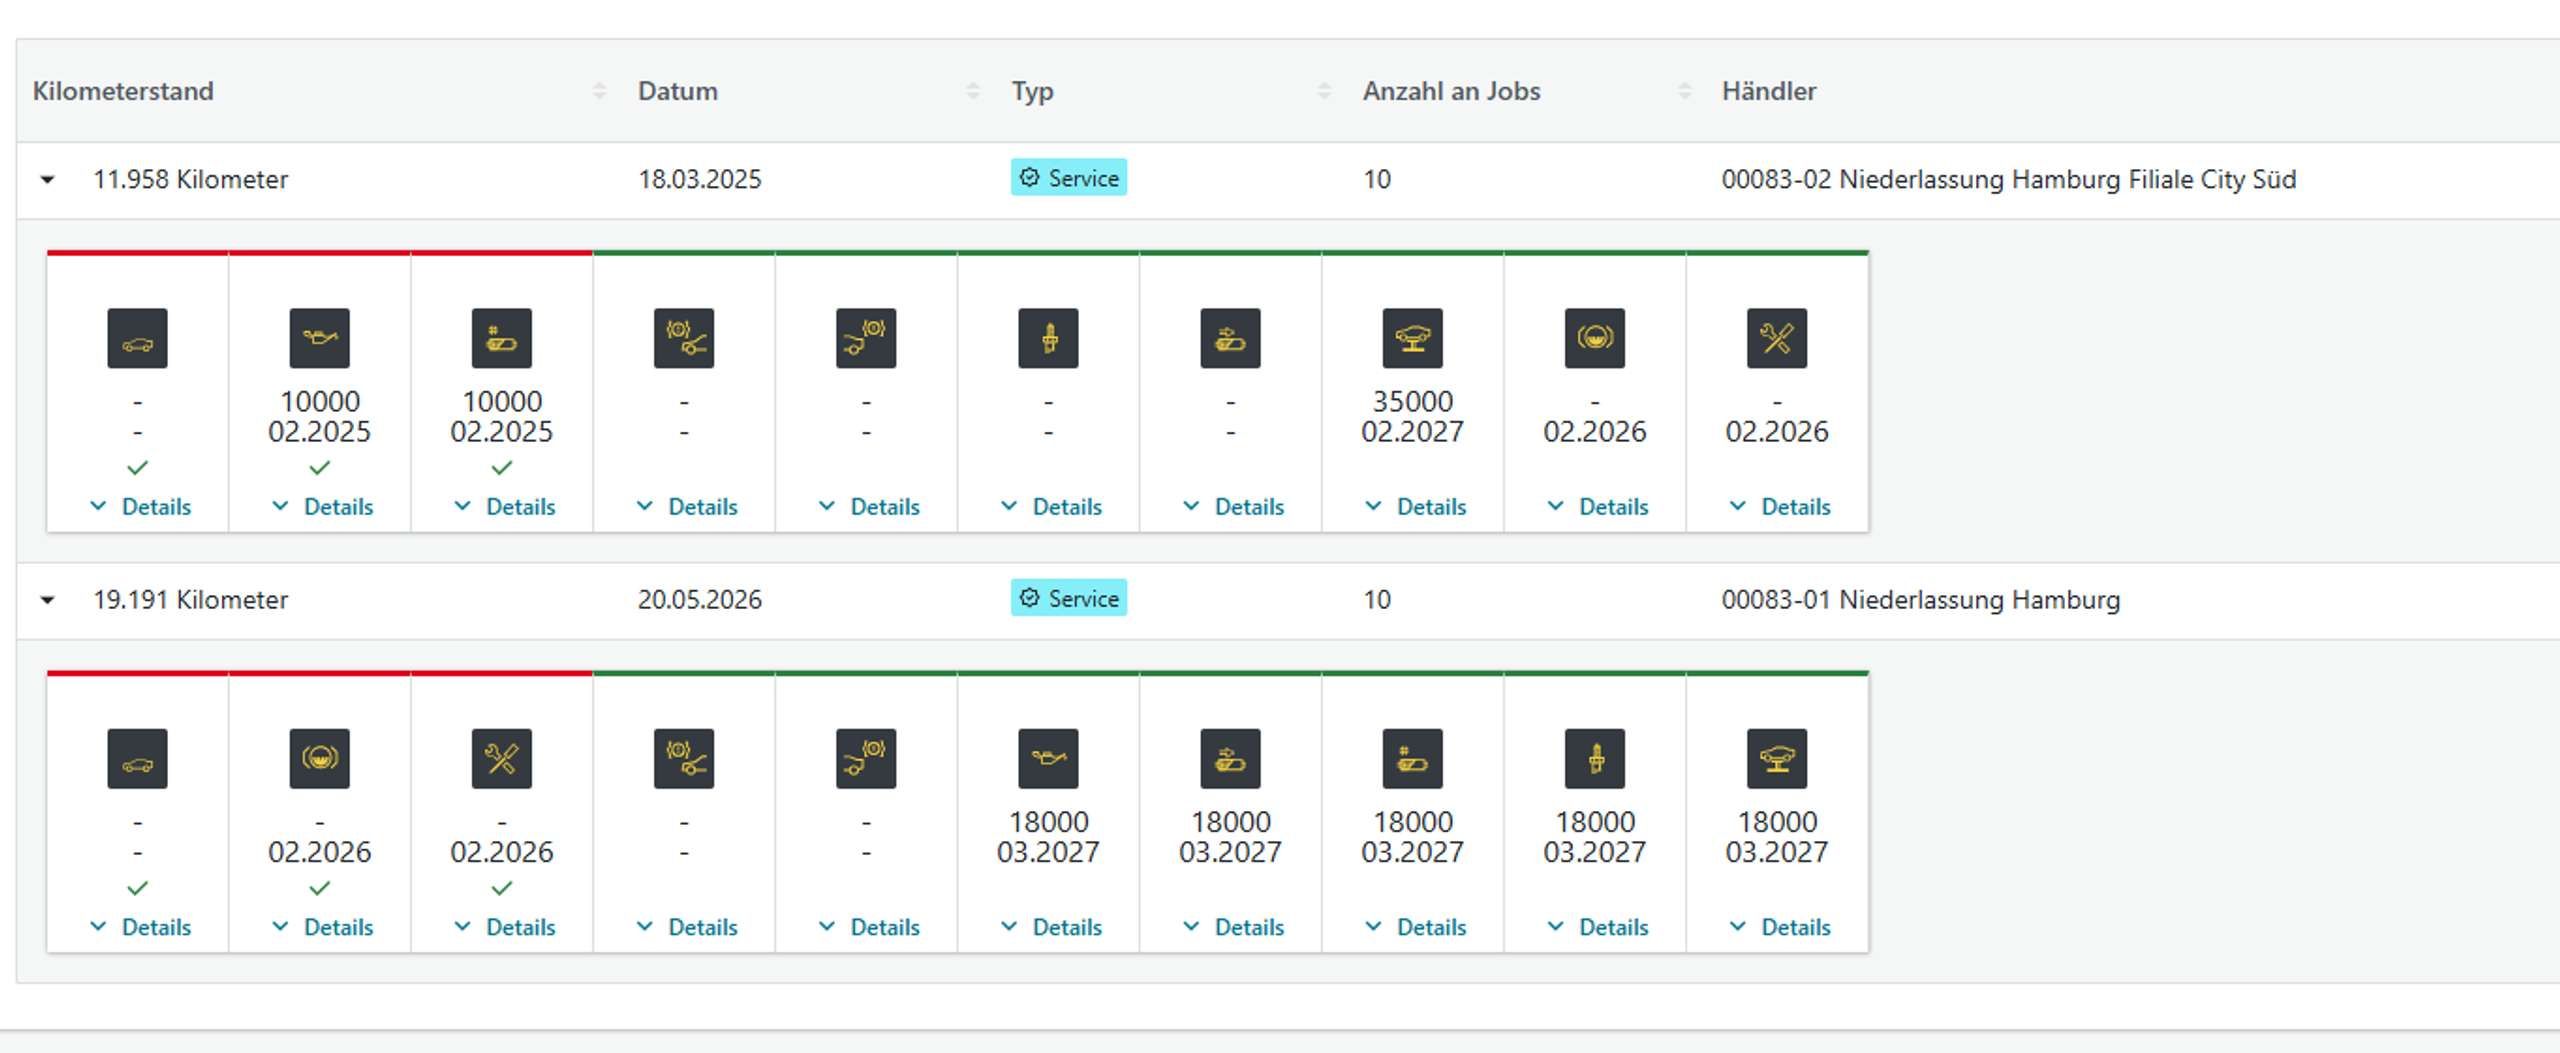Screen dimensions: 2560x1053
Task: Click spark plug icon in 19.191 Kilometer row
Action: (1594, 759)
